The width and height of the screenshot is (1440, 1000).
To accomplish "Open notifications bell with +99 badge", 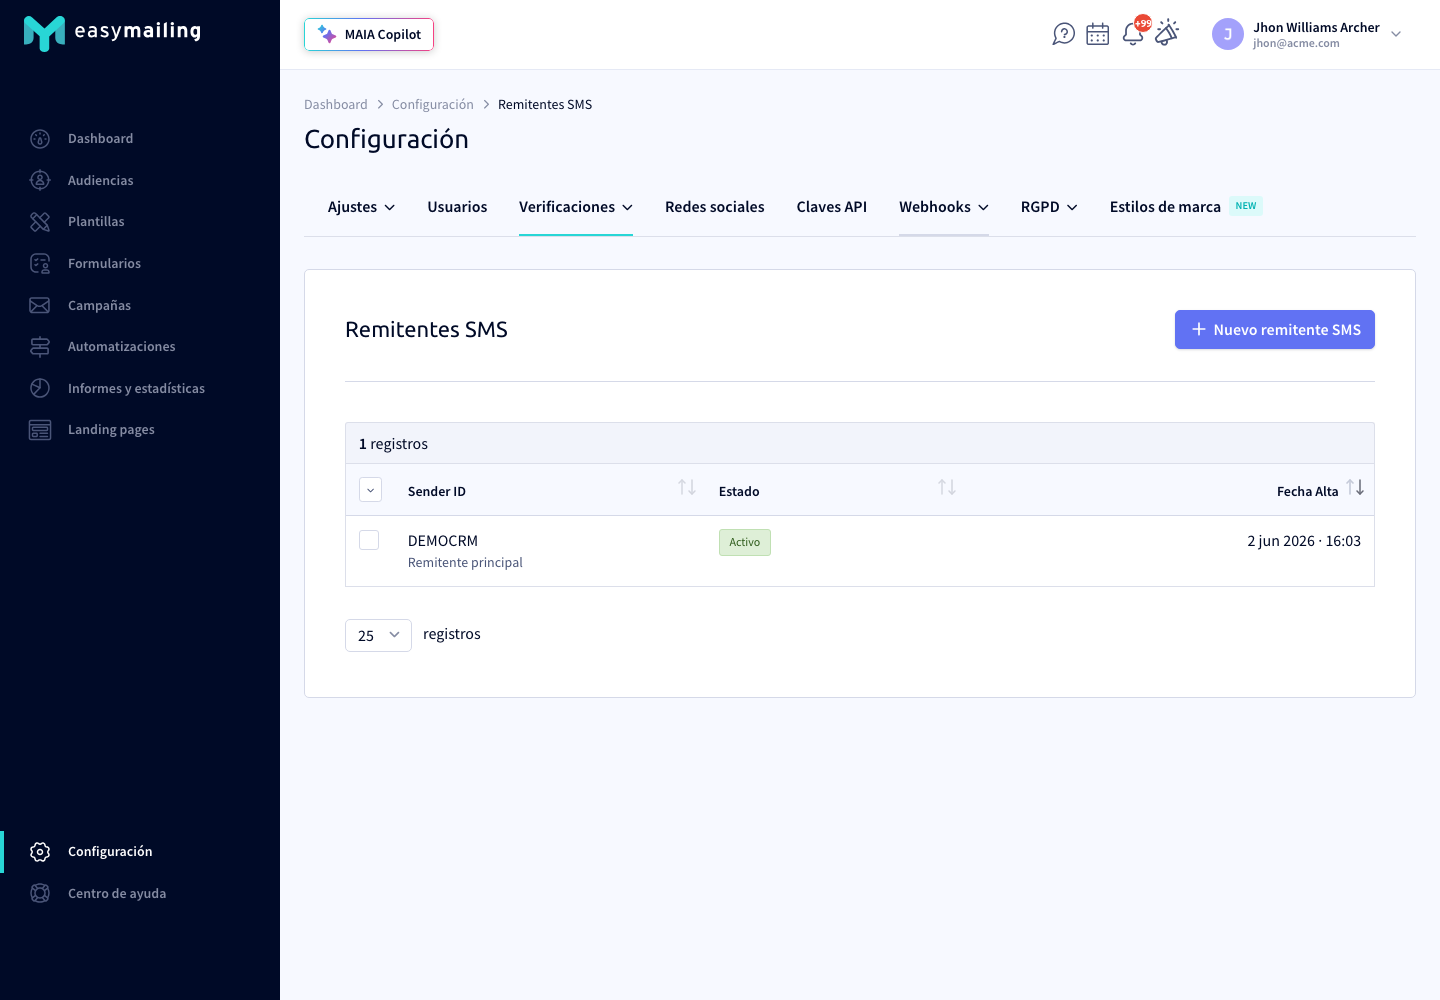I will tap(1133, 33).
